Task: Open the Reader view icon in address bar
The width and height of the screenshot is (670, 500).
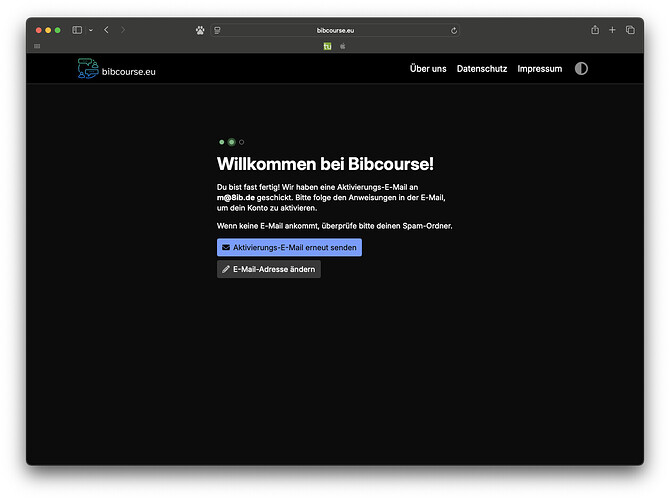Action: (x=217, y=30)
